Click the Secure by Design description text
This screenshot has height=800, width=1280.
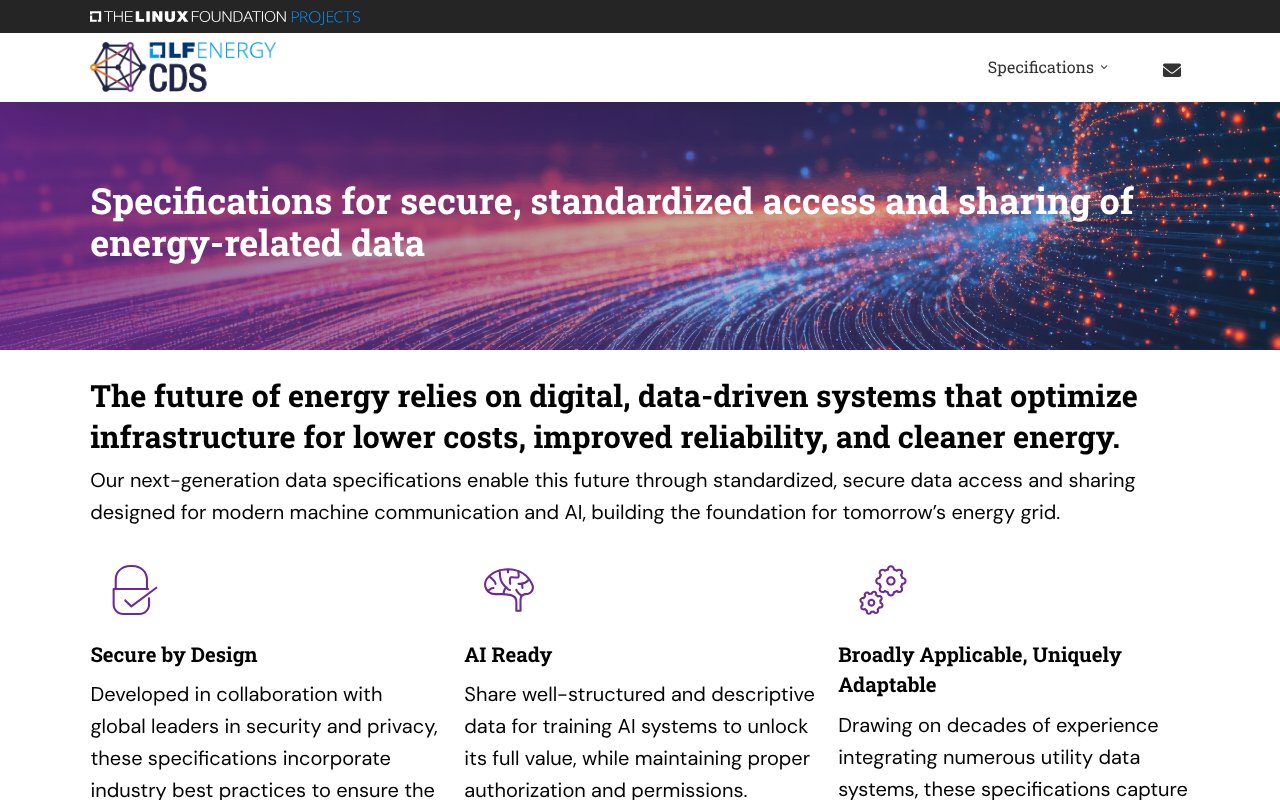point(264,742)
